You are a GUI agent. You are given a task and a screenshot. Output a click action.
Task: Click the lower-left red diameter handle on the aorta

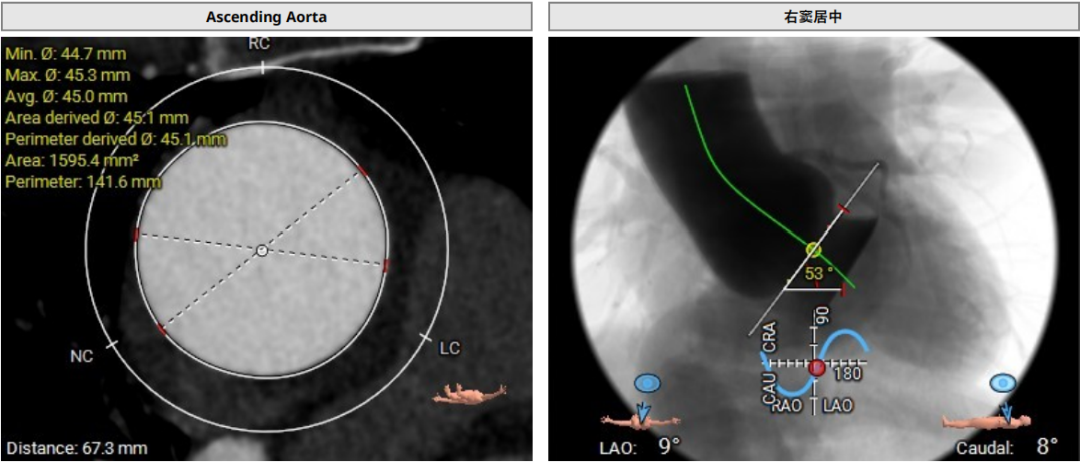click(161, 329)
